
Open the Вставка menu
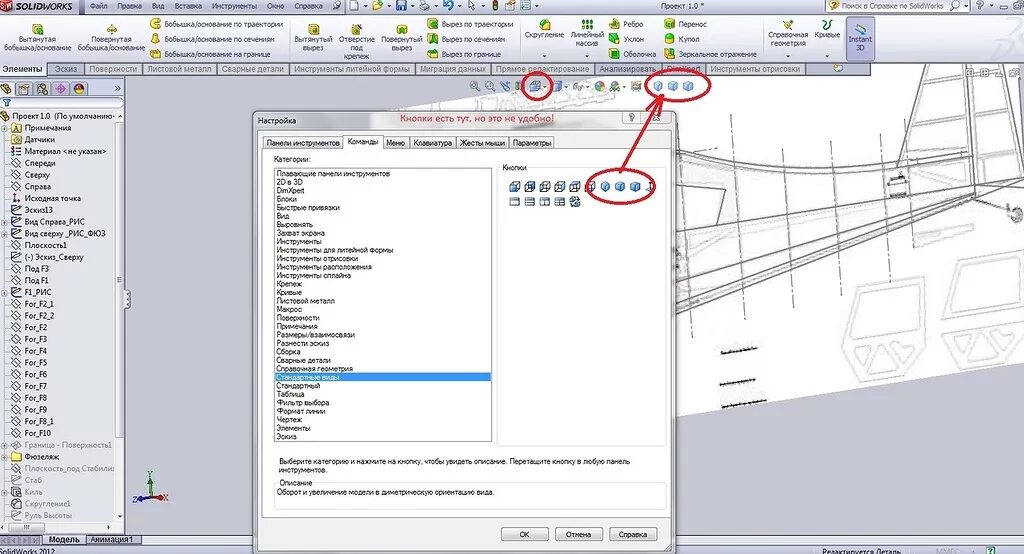(x=188, y=6)
